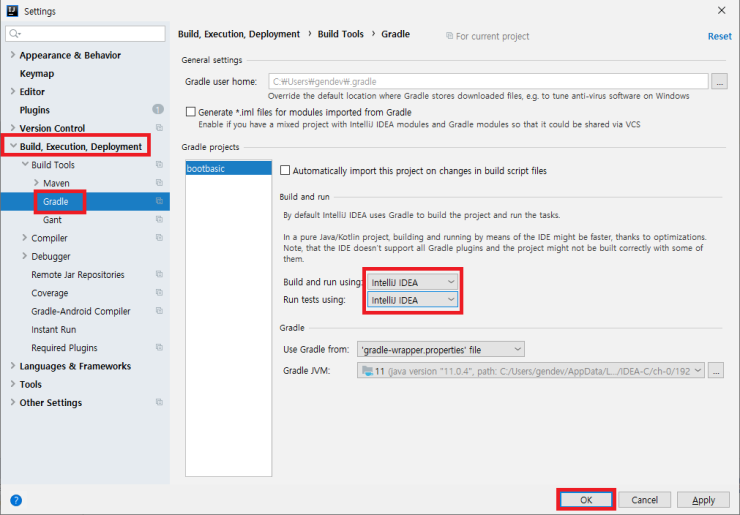Click the project-level icon next to Gradle item
Image resolution: width=740 pixels, height=515 pixels.
tap(158, 201)
